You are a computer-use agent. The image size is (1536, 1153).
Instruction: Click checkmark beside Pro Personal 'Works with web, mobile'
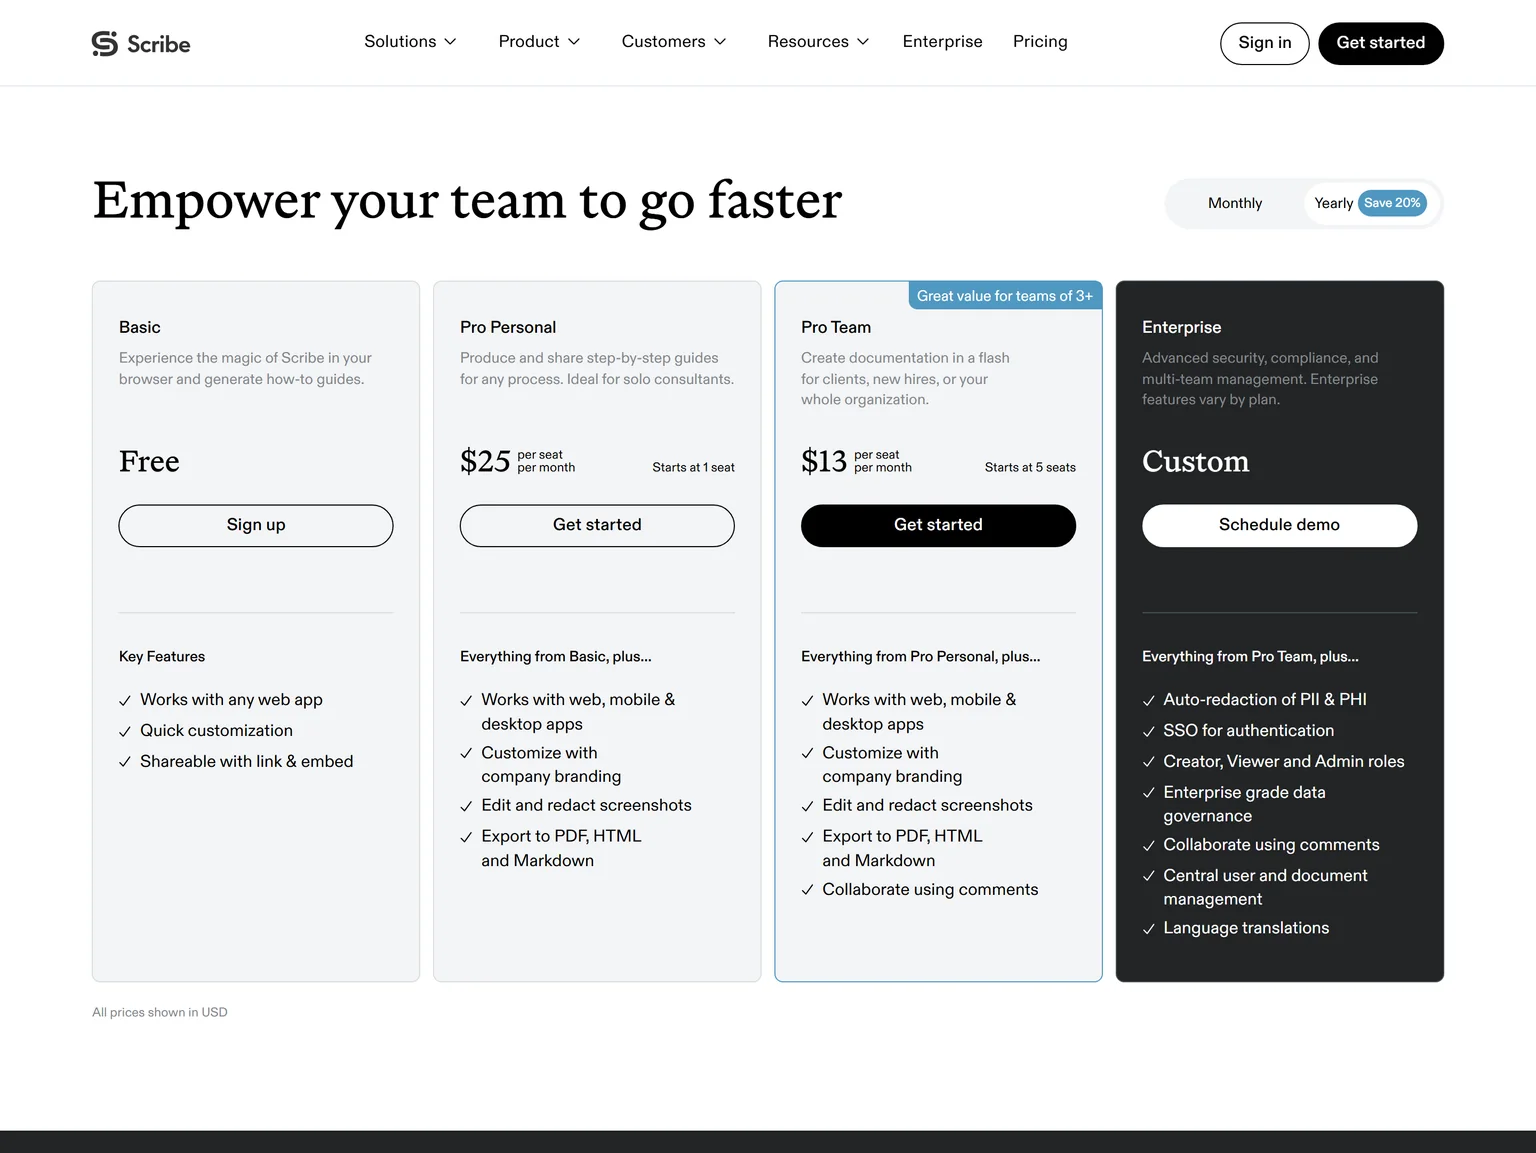click(x=466, y=701)
